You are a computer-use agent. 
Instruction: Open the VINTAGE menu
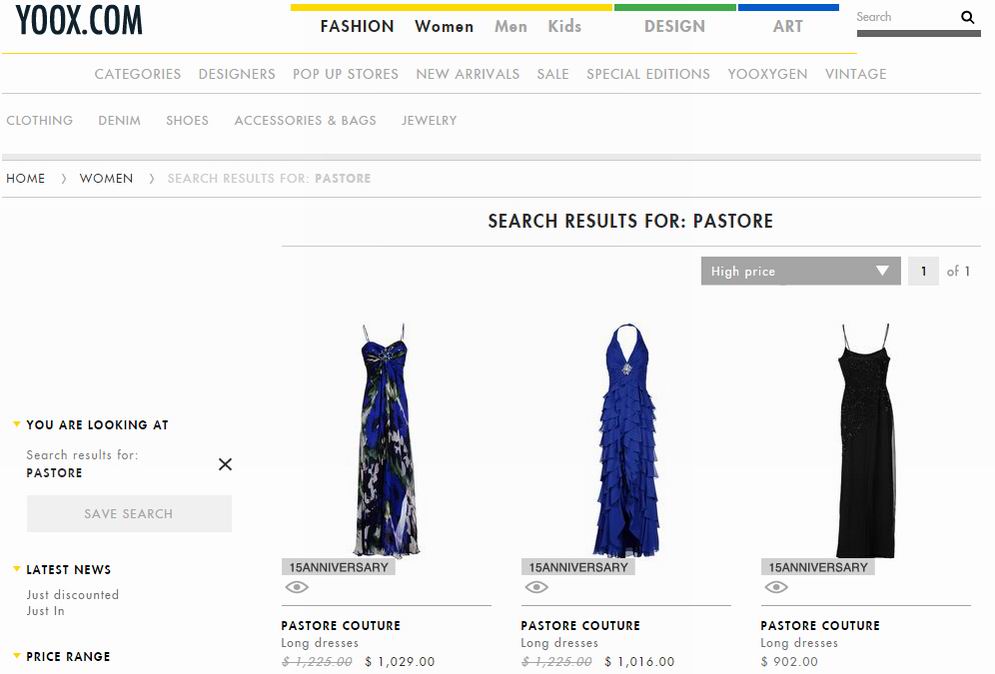855,74
